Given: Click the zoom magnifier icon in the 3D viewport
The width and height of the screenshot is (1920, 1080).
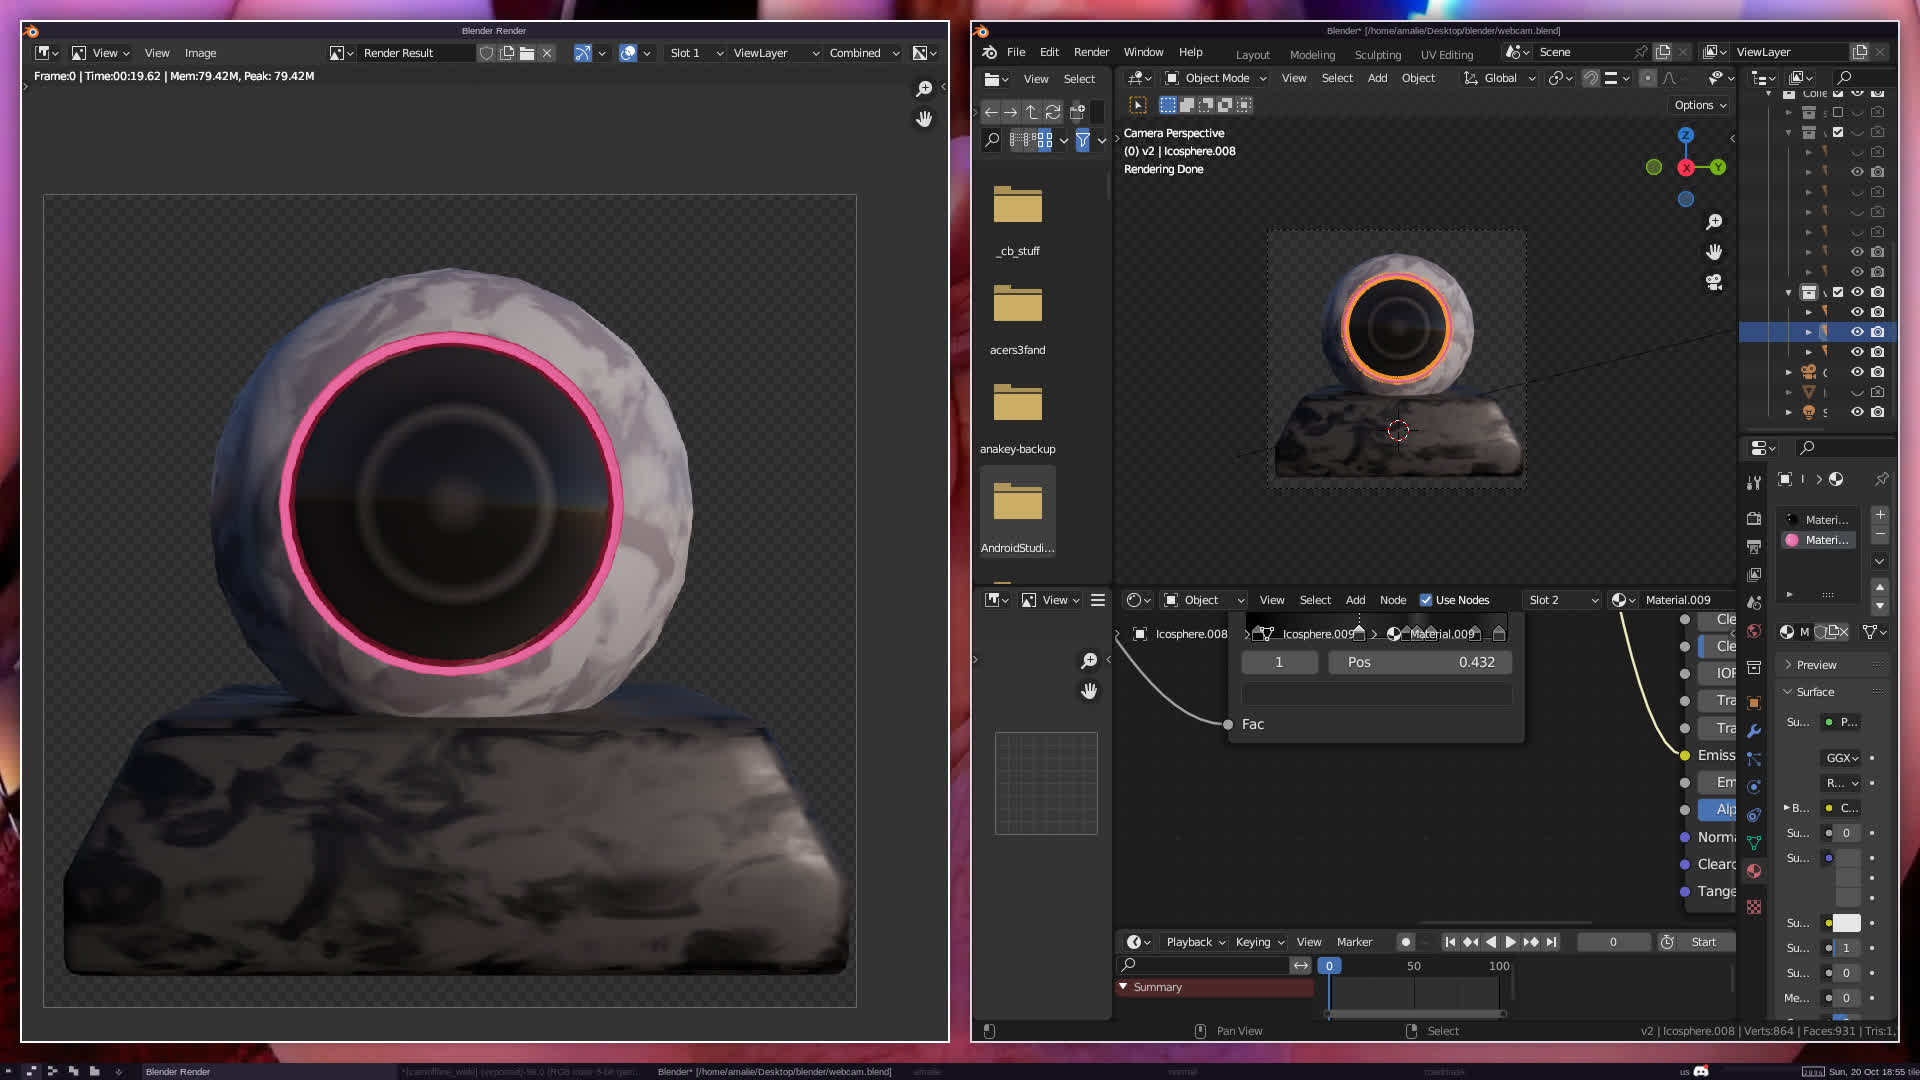Looking at the screenshot, I should [1714, 222].
